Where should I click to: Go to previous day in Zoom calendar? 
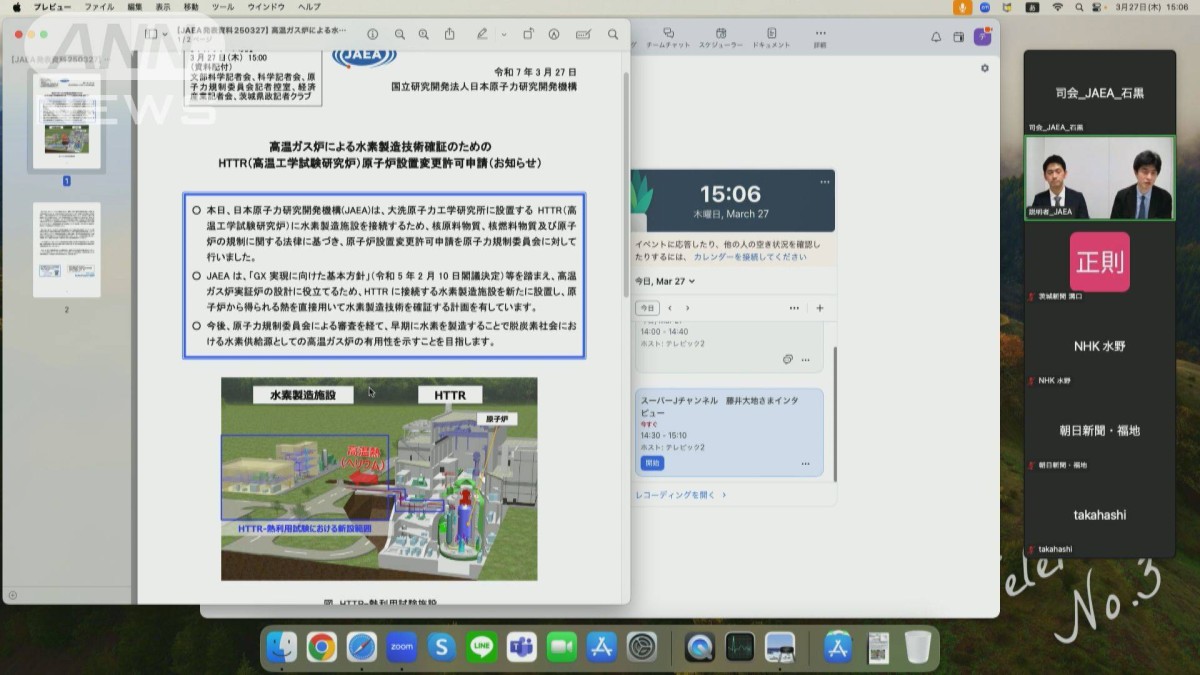coord(669,308)
